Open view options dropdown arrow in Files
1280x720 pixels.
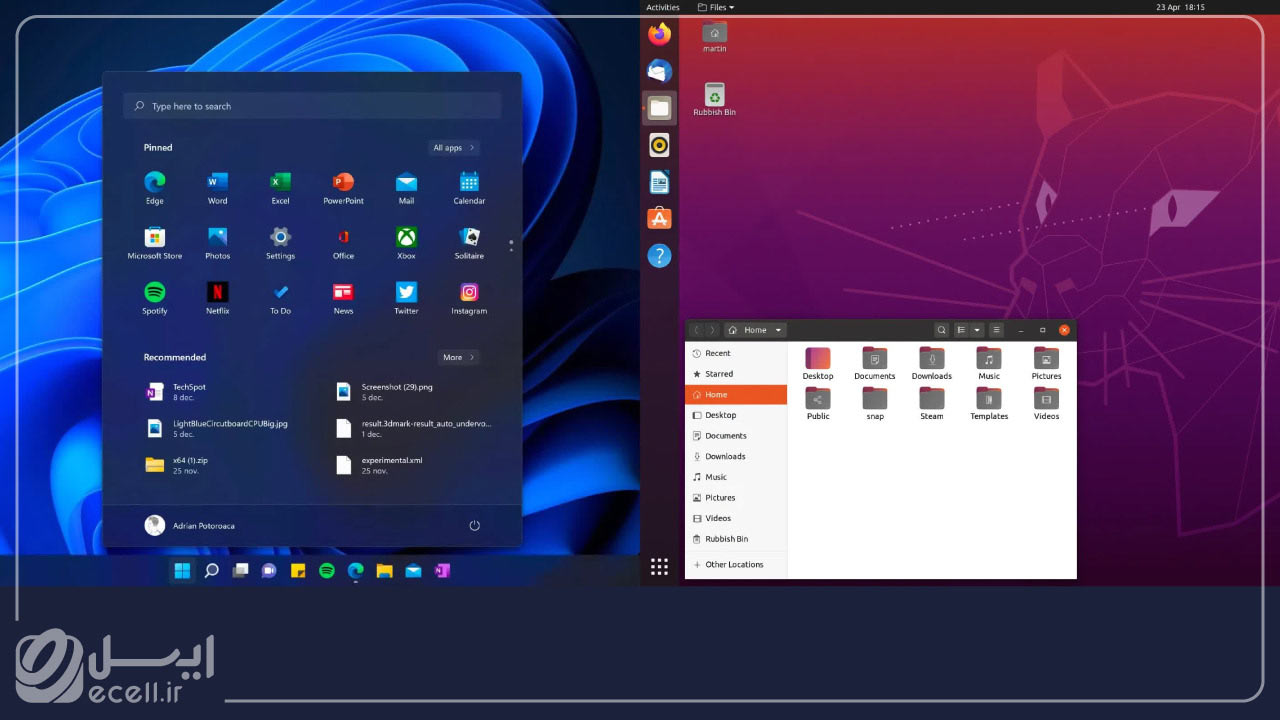(x=977, y=330)
